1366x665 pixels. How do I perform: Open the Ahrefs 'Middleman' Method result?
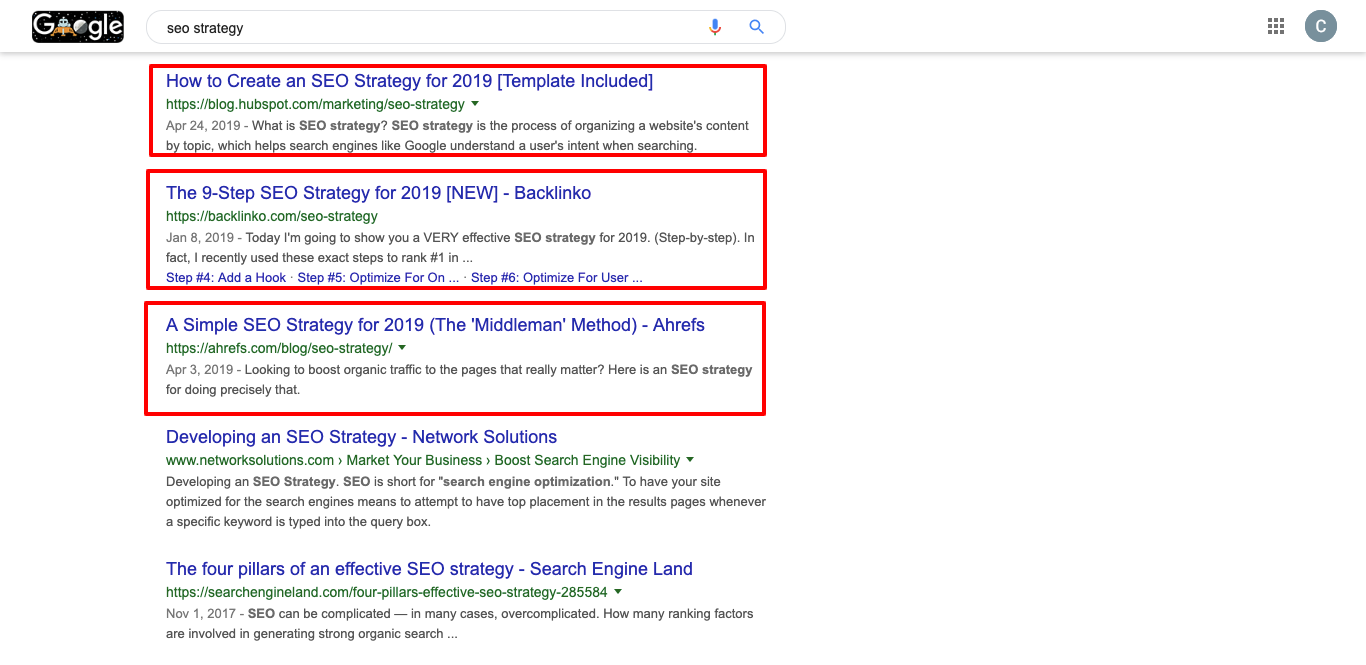pos(435,325)
